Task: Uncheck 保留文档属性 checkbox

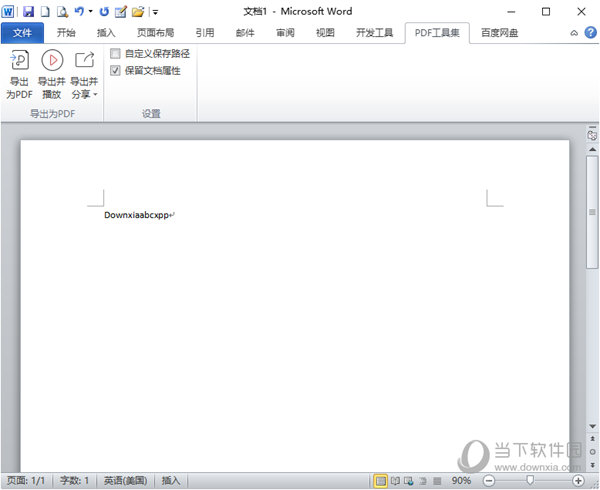Action: tap(115, 70)
